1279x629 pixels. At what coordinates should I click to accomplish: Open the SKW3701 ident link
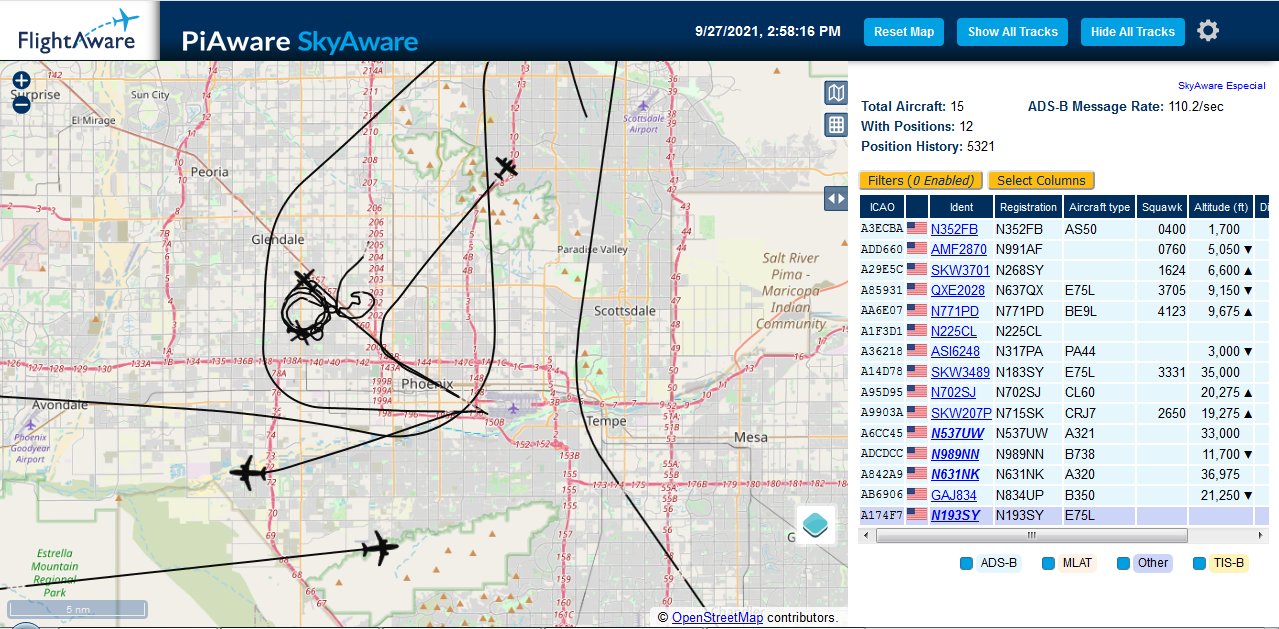tap(960, 270)
